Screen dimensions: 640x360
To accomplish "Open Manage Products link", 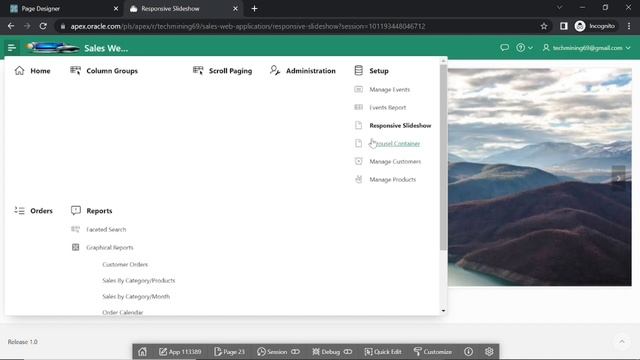I will 392,179.
